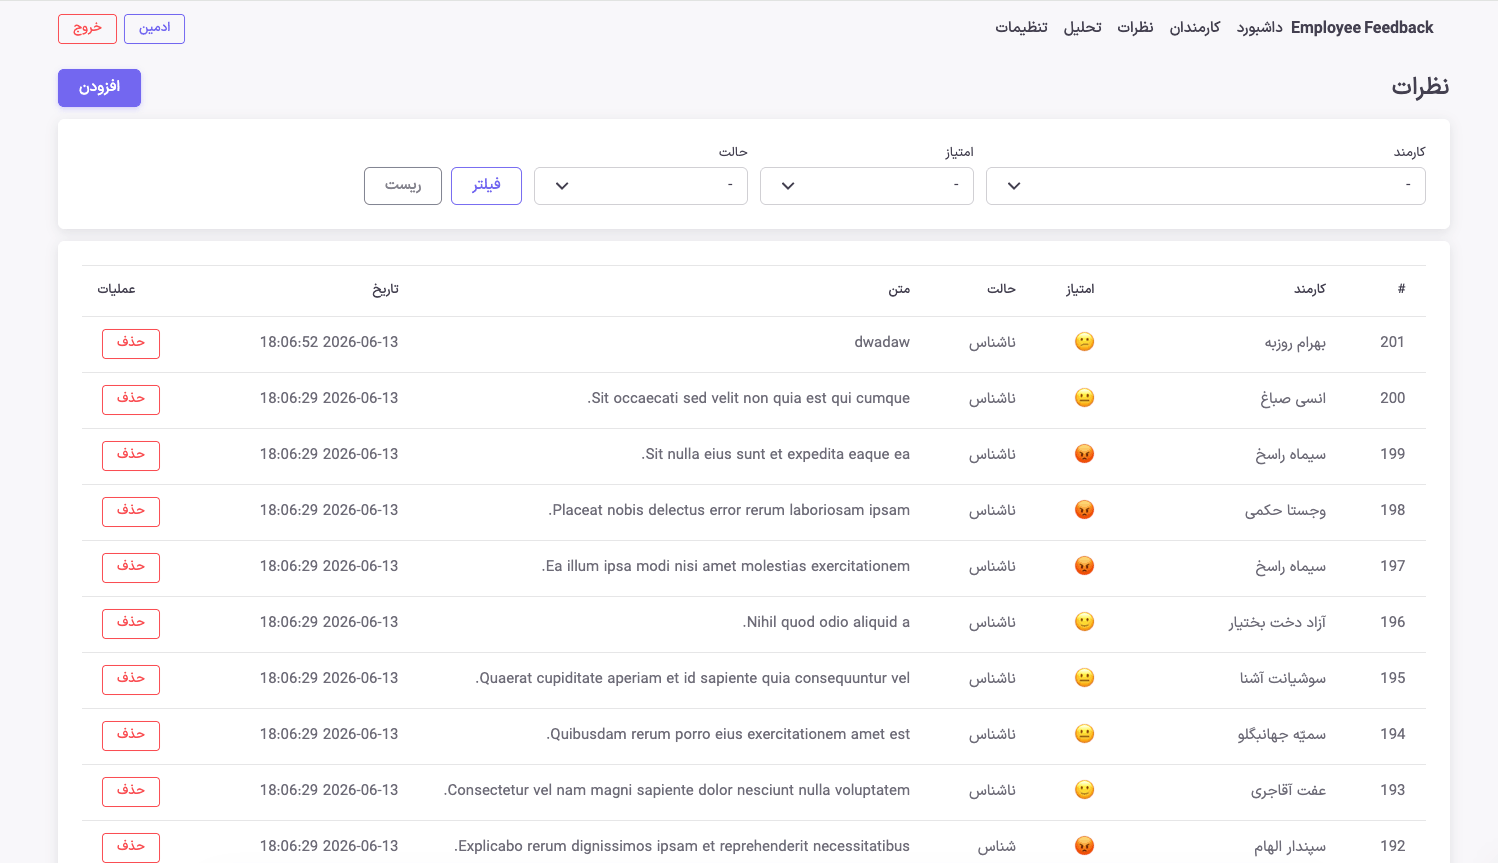Click the smiley emoji in row 196
Viewport: 1498px width, 863px height.
(x=1084, y=622)
